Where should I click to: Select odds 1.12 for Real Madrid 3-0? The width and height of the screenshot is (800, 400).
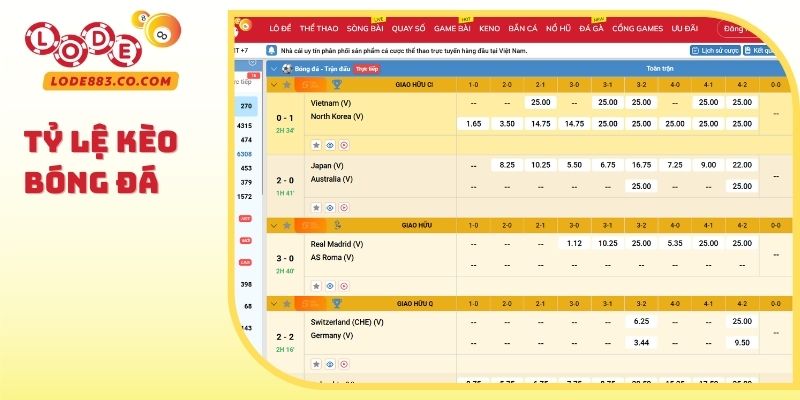(x=574, y=243)
